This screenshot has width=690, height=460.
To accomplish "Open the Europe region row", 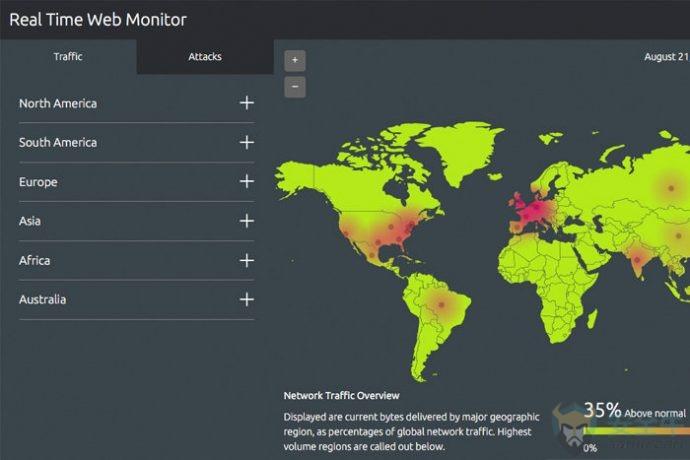I will pyautogui.click(x=38, y=182).
